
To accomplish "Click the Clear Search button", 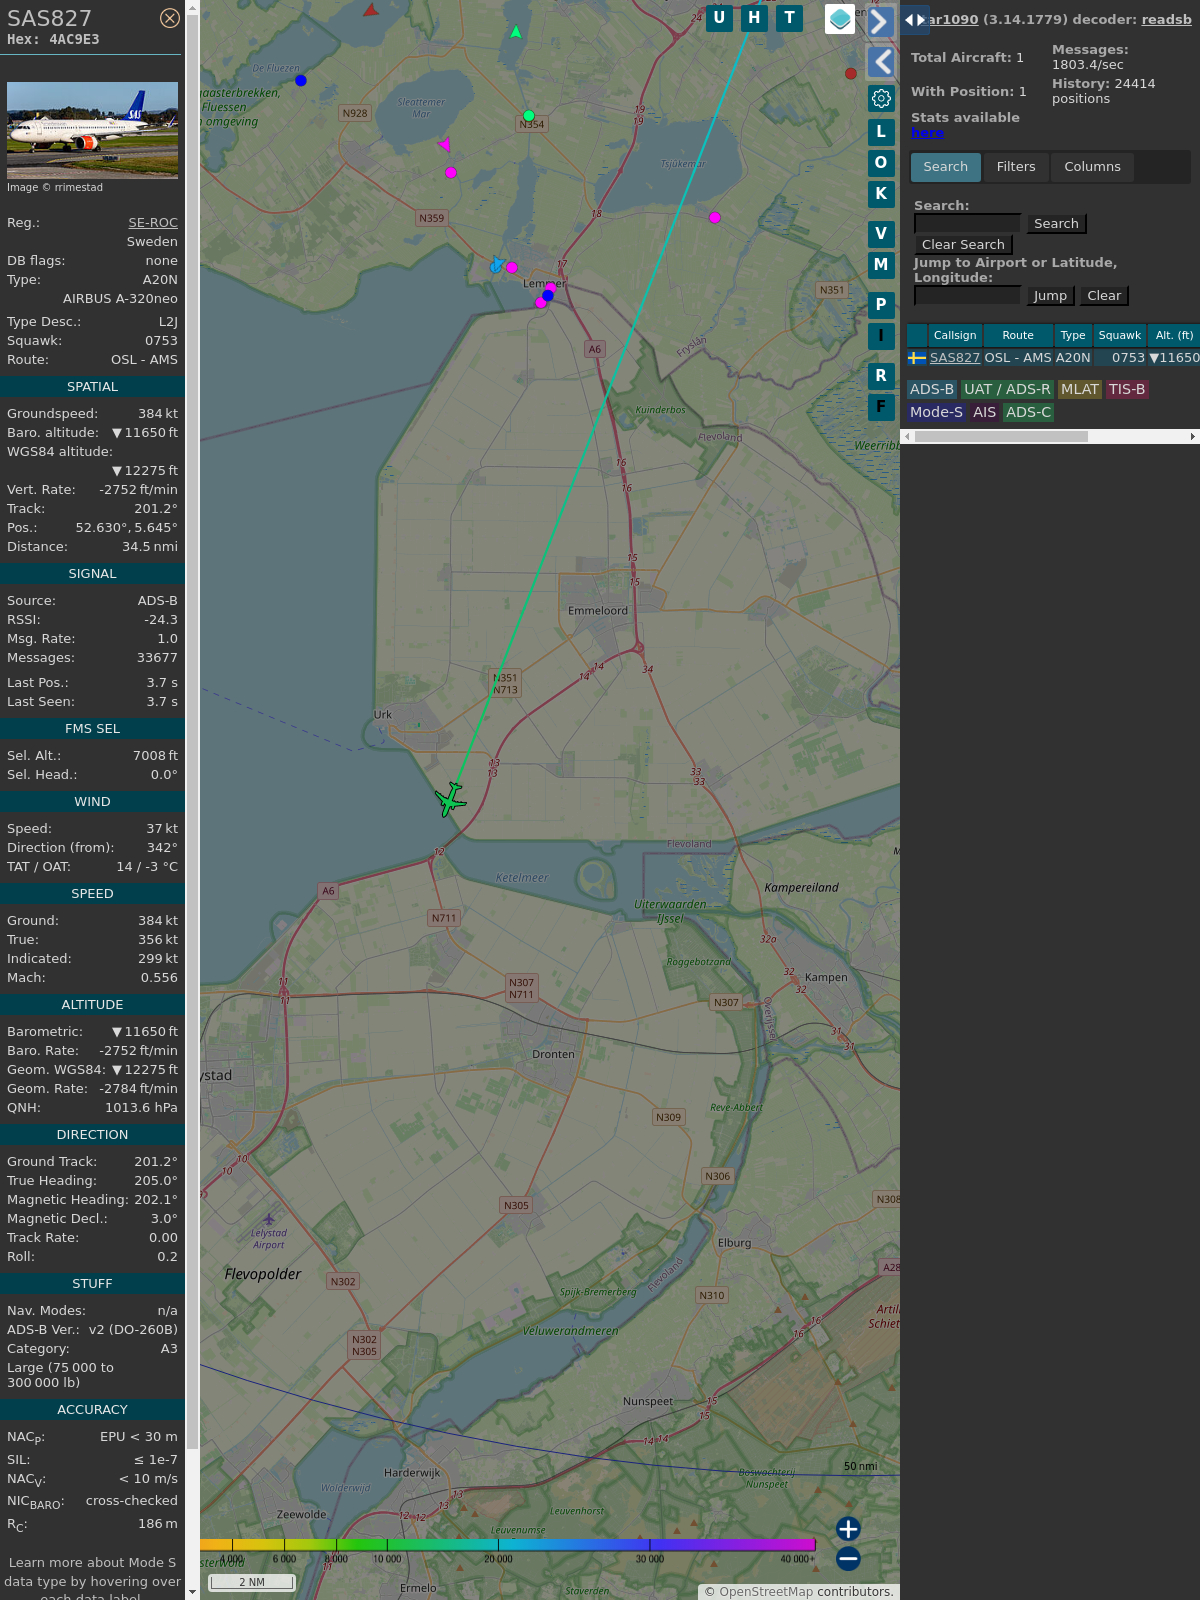I will [x=963, y=245].
